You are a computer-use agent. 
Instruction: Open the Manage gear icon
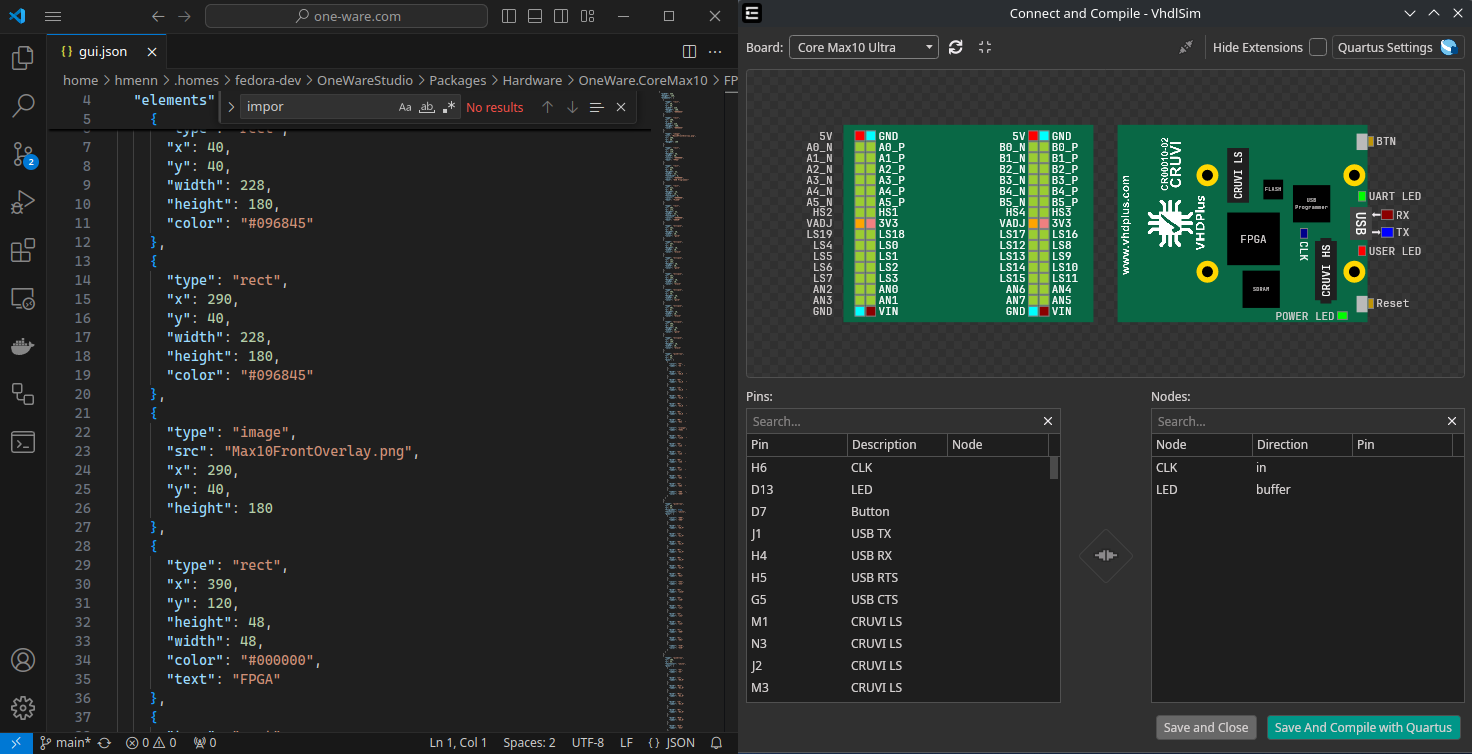point(23,708)
